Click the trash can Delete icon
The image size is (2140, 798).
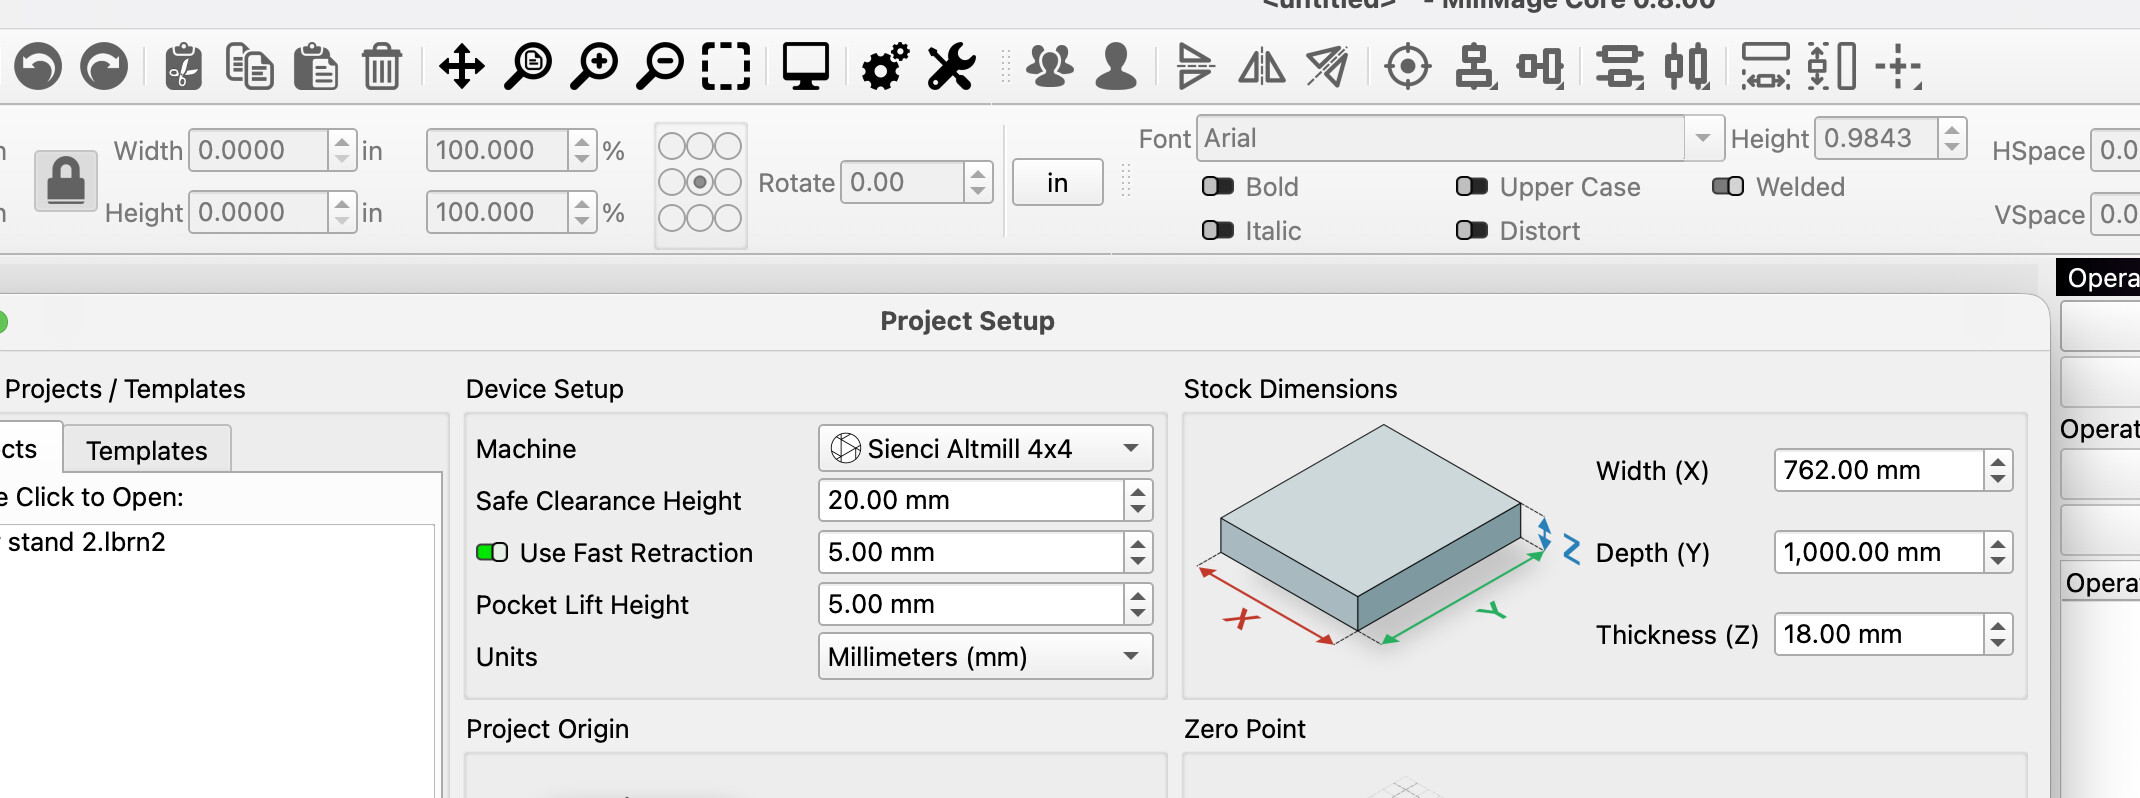[382, 68]
